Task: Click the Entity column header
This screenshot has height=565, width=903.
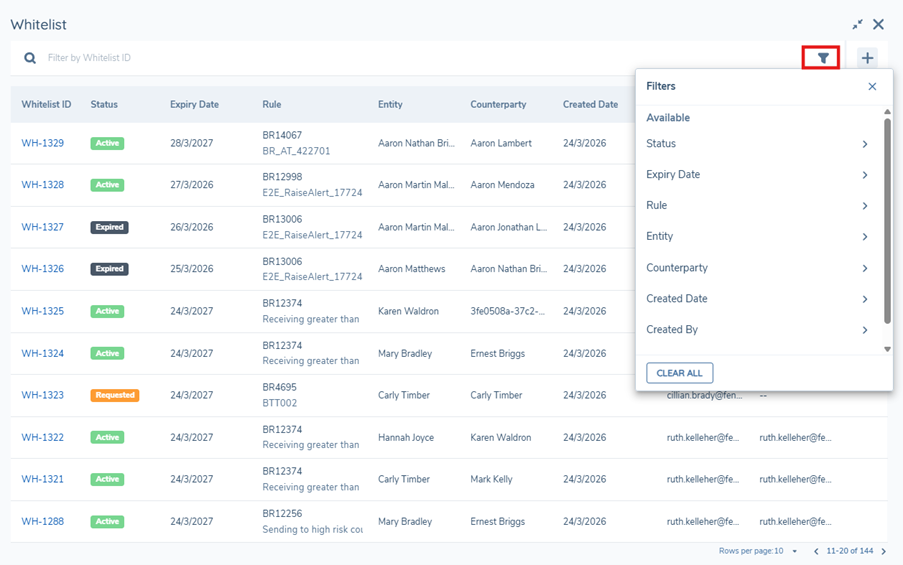Action: 390,104
